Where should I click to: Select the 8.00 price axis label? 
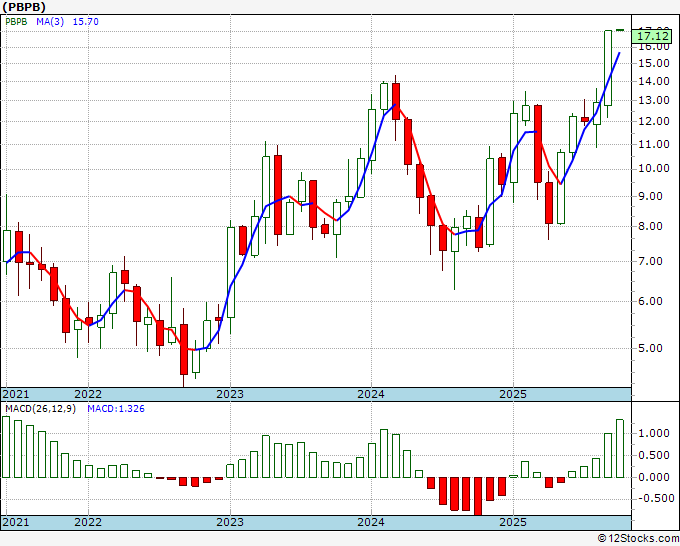[651, 226]
